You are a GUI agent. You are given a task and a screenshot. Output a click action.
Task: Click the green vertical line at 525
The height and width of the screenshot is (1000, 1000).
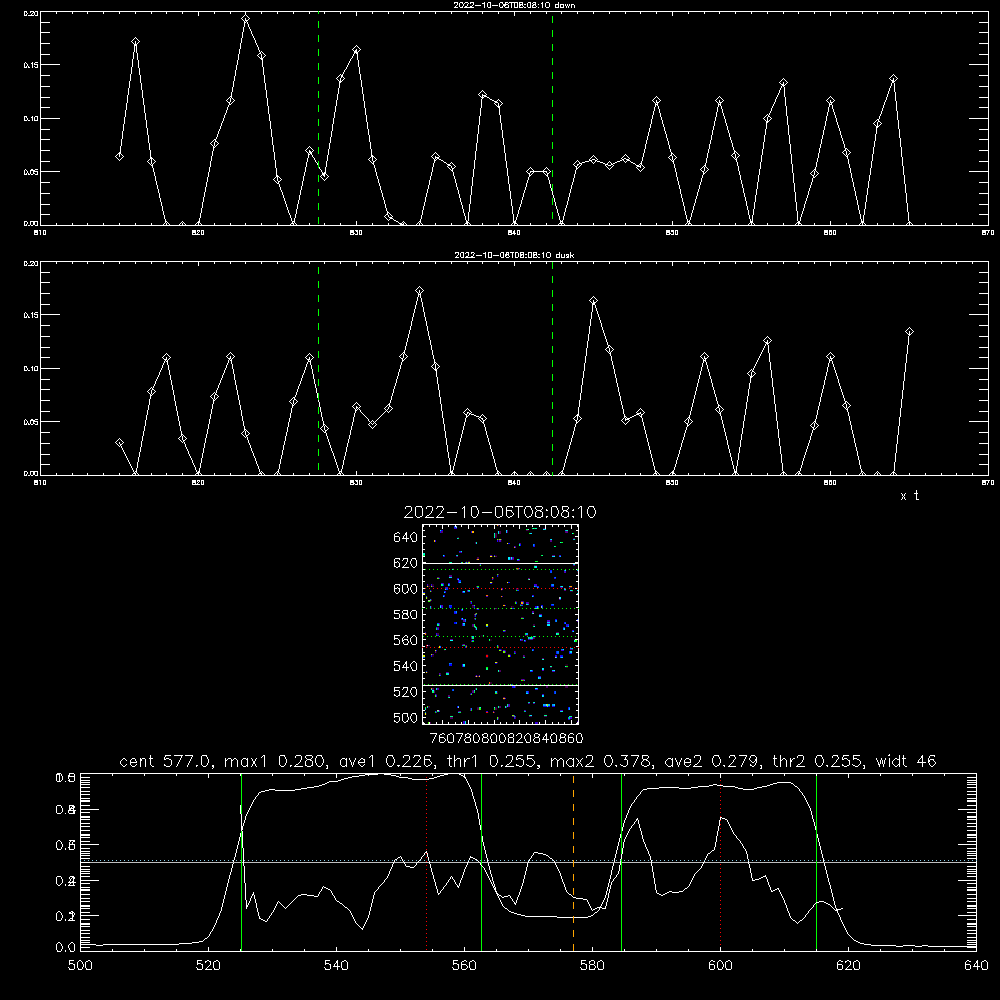click(x=241, y=861)
